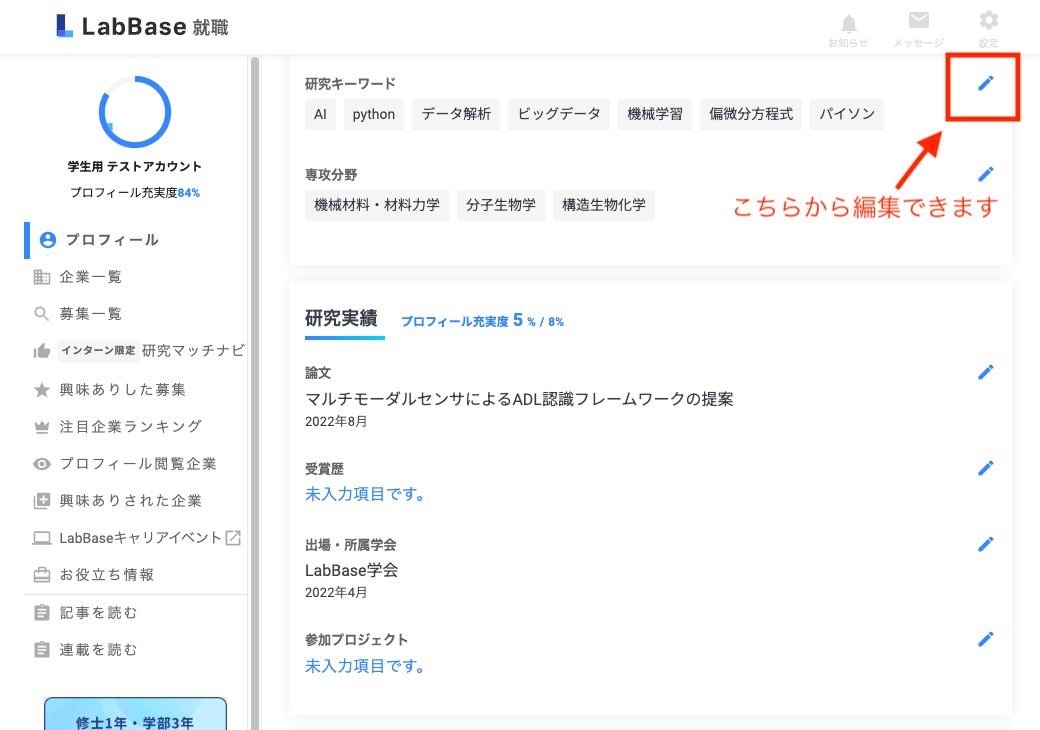Open messages envelope icon
Image resolution: width=1040 pixels, height=730 pixels.
(x=918, y=28)
